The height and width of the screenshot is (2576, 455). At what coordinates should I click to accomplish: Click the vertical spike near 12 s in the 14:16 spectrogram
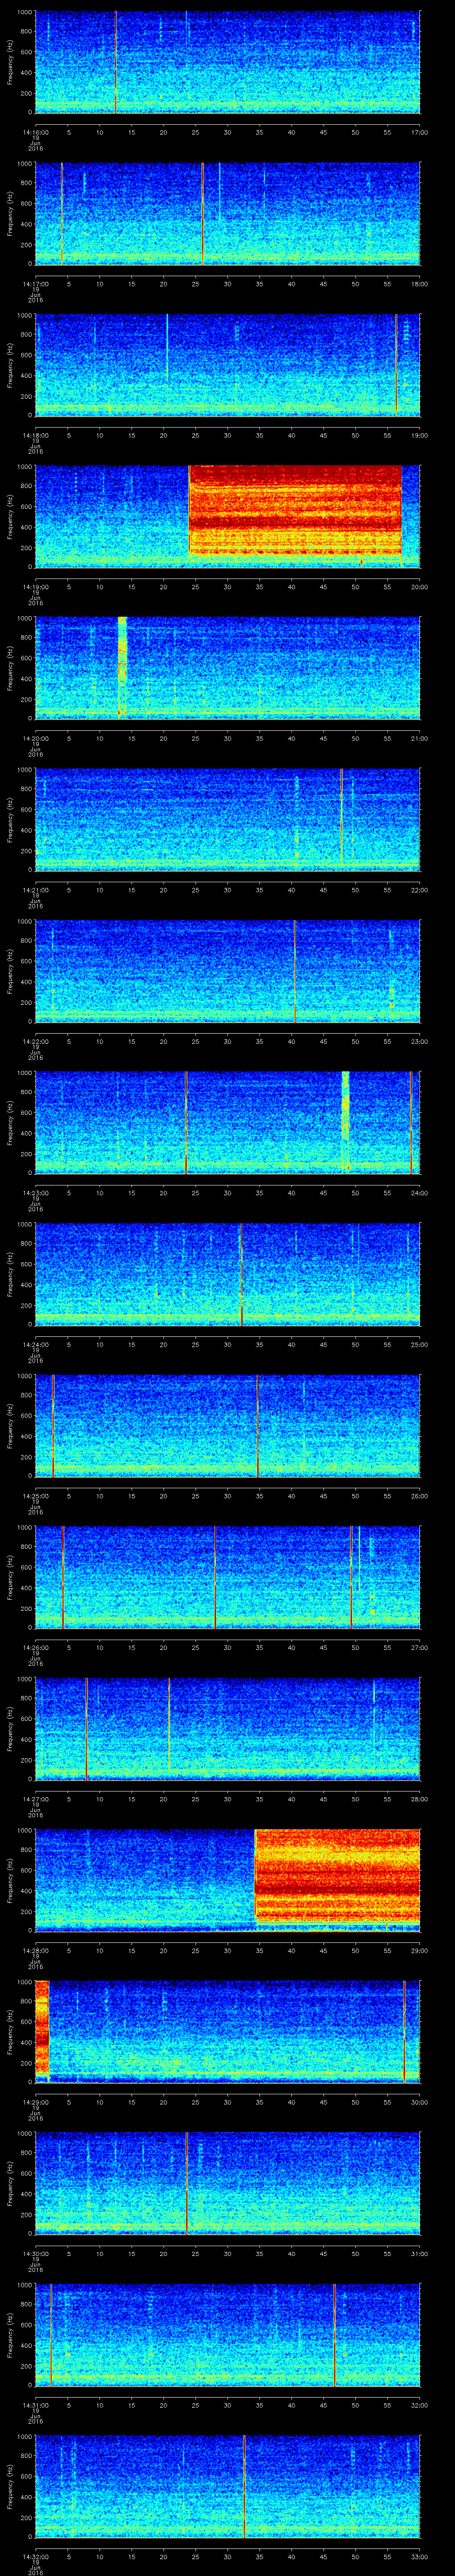tap(115, 62)
